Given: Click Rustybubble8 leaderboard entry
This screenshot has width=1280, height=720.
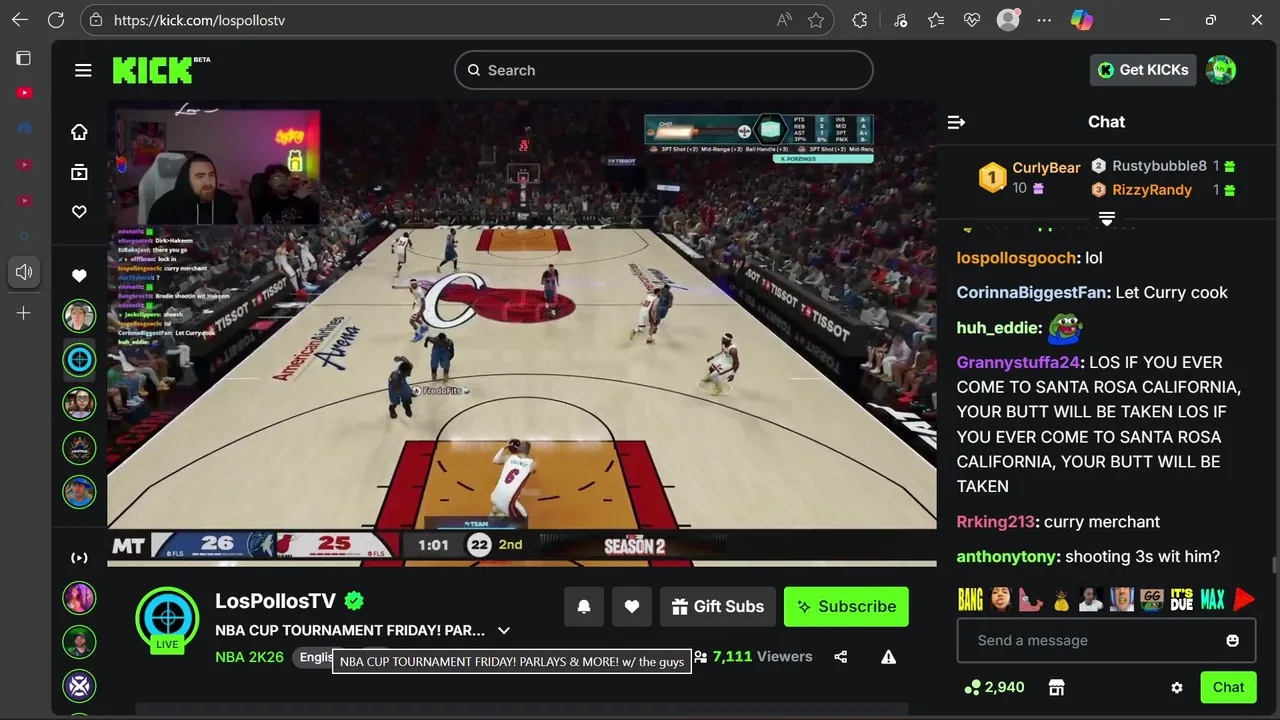Looking at the screenshot, I should tap(1163, 166).
